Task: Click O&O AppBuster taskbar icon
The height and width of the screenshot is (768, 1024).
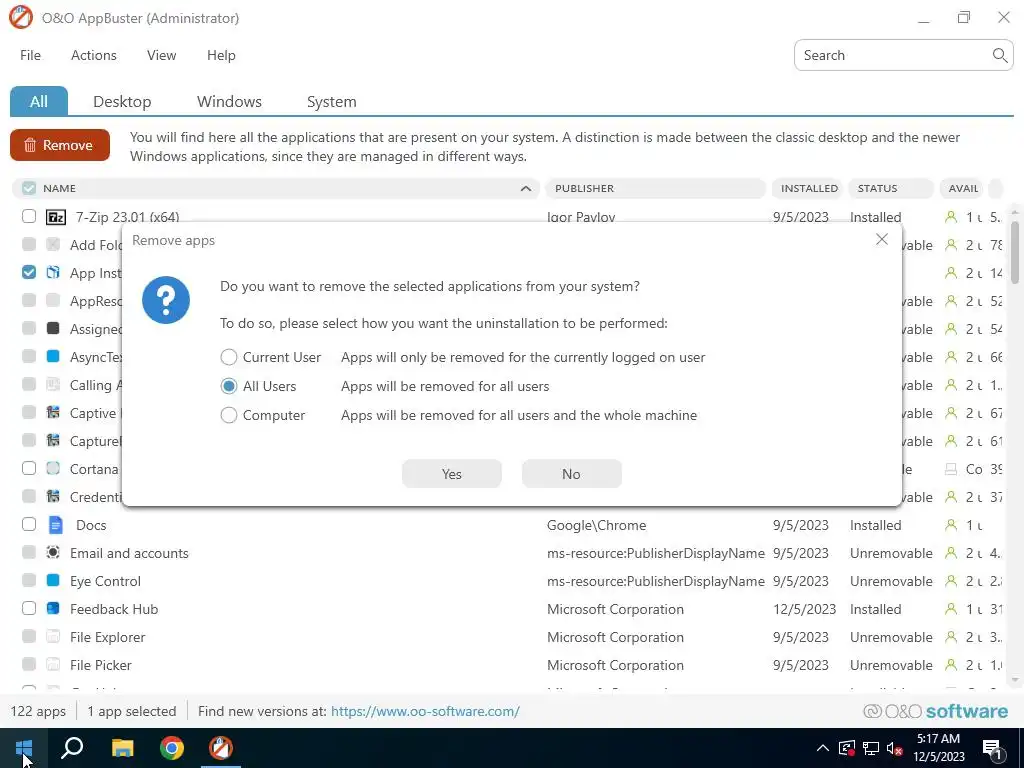Action: [x=221, y=748]
